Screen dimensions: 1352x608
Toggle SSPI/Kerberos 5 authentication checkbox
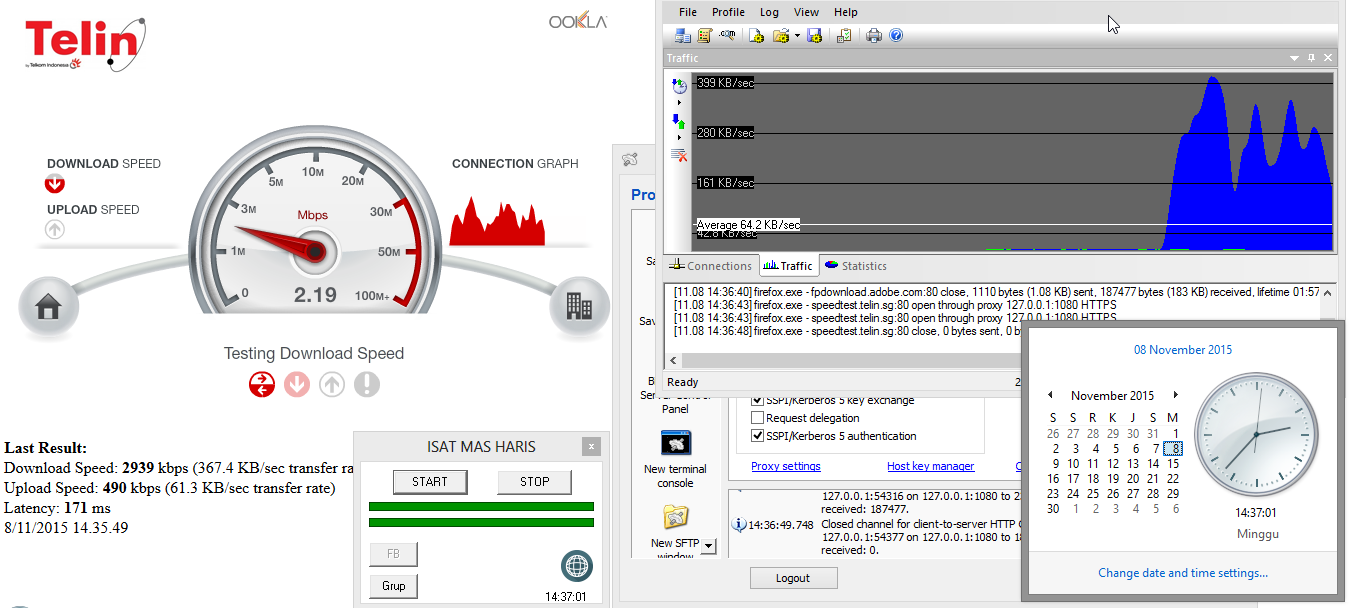pyautogui.click(x=757, y=436)
